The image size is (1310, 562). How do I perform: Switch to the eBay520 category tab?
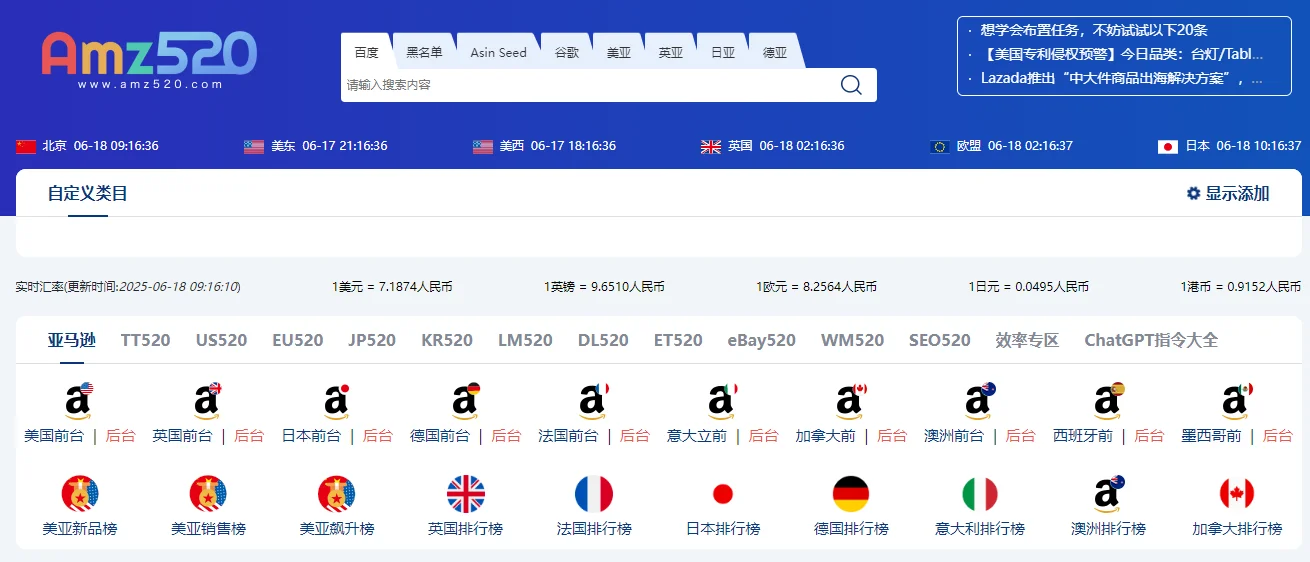click(762, 340)
